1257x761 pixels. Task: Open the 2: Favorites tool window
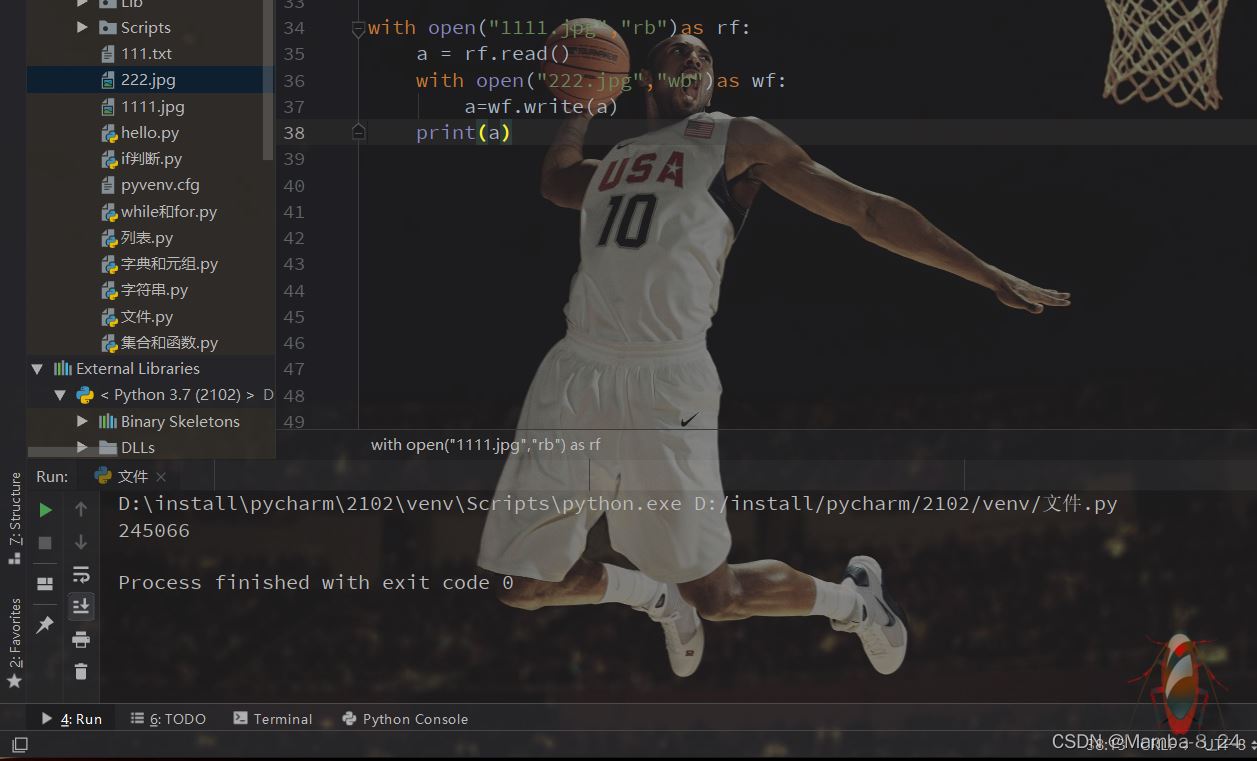tap(14, 643)
